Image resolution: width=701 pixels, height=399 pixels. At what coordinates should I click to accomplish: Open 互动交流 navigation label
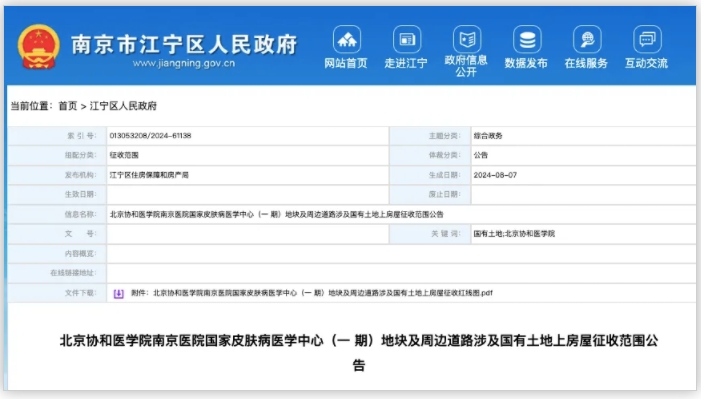pyautogui.click(x=646, y=64)
